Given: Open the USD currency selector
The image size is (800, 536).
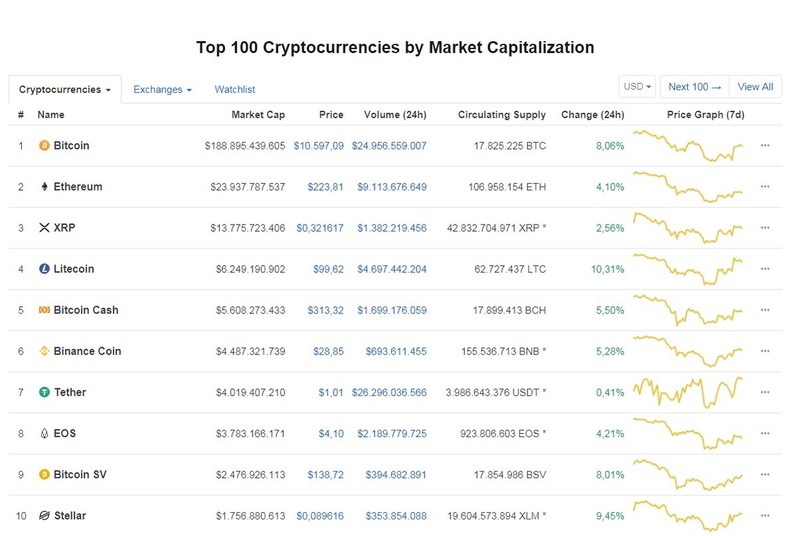Looking at the screenshot, I should pos(637,87).
